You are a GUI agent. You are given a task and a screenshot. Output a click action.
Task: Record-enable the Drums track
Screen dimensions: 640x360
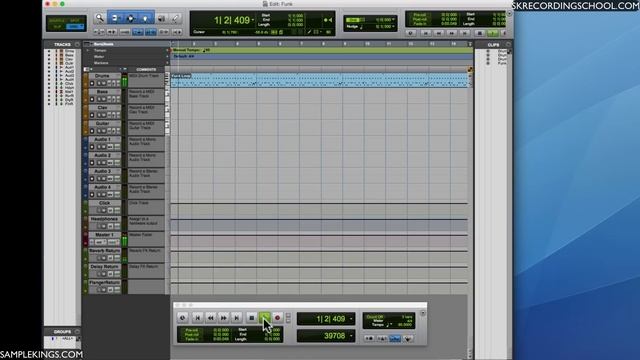(92, 83)
